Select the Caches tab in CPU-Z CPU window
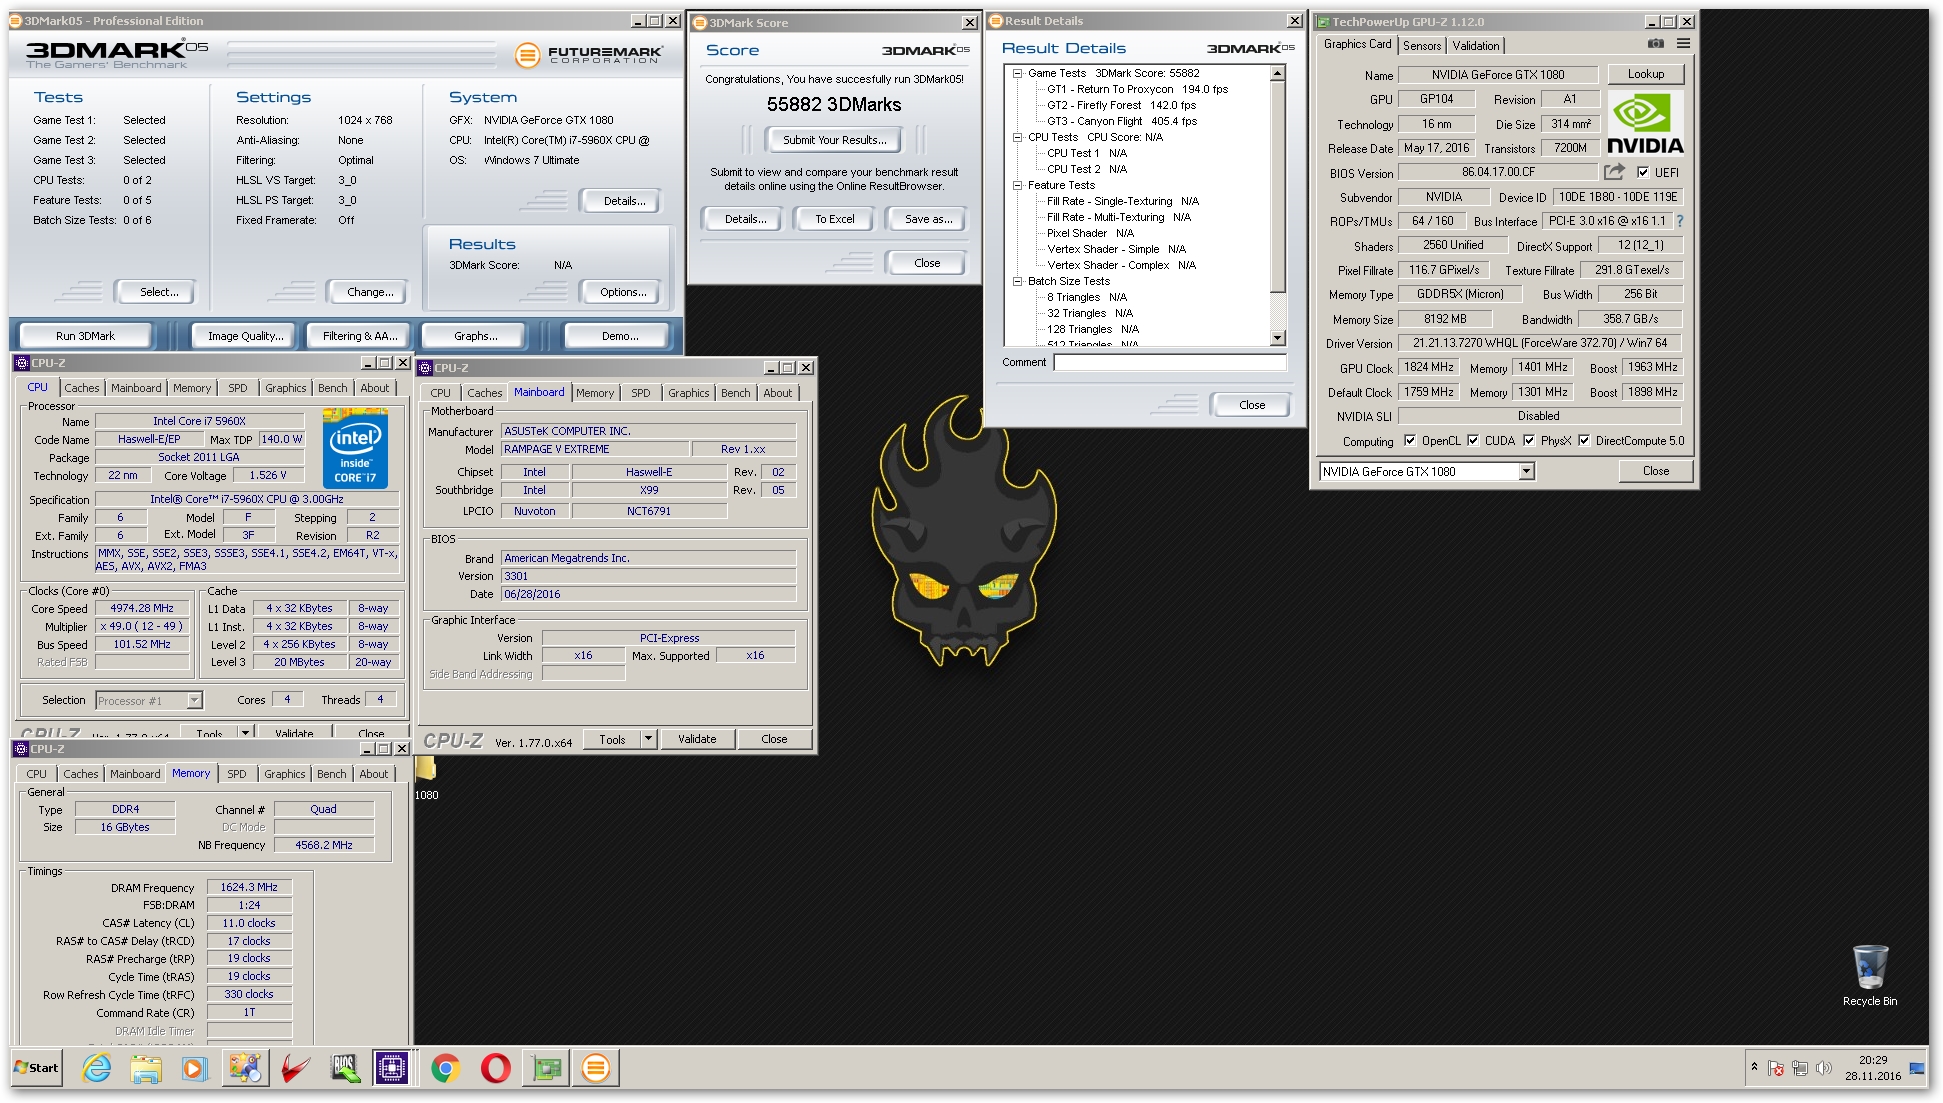The image size is (1943, 1103). tap(82, 388)
